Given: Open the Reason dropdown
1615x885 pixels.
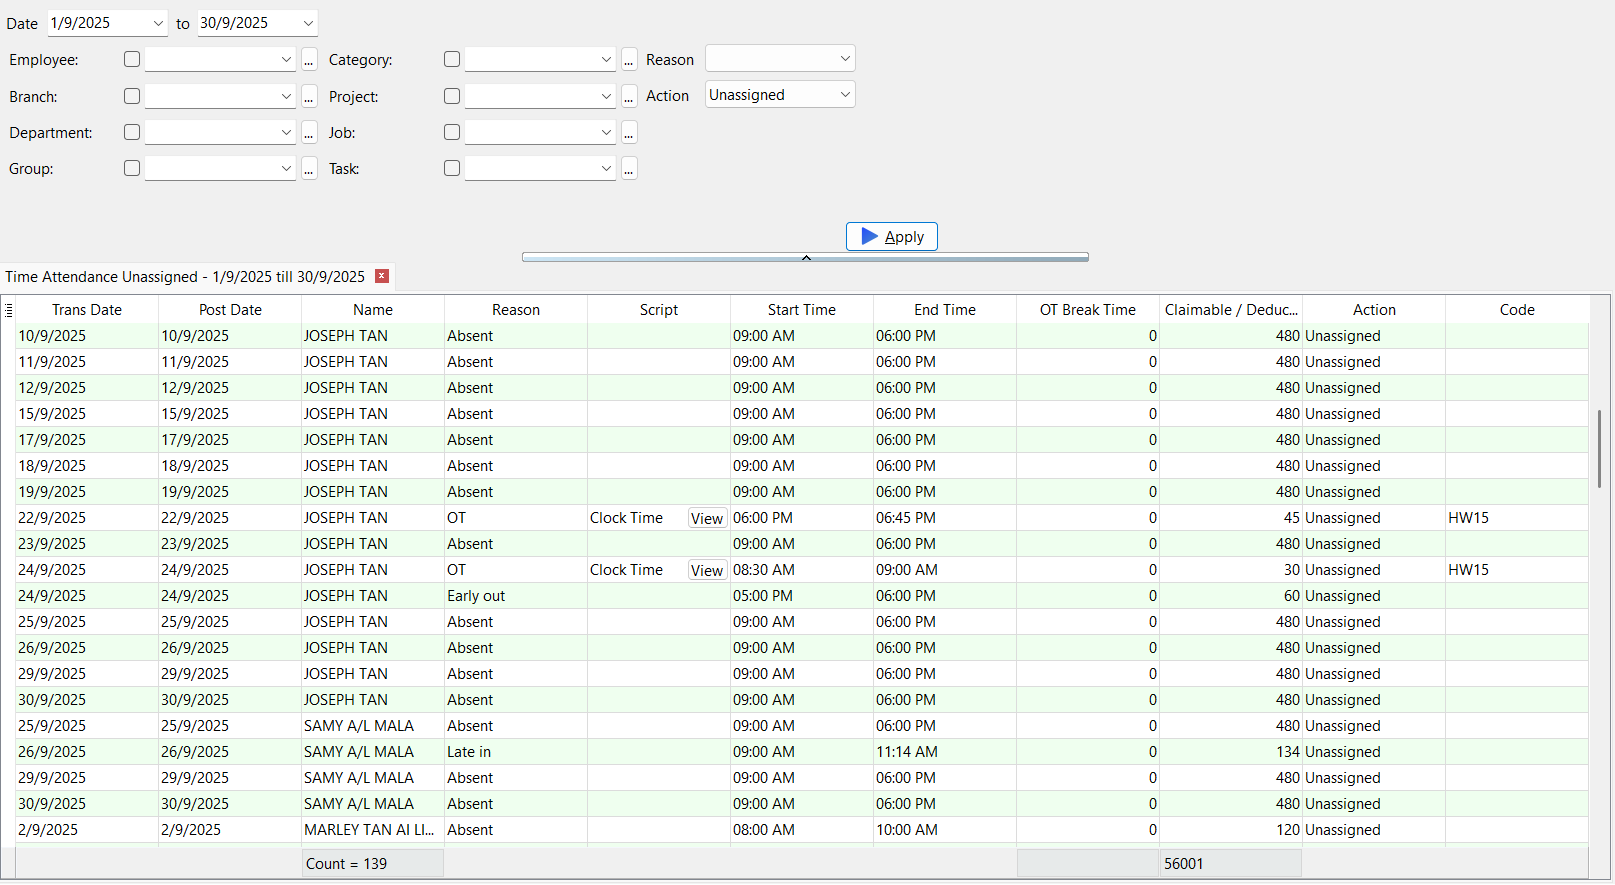Looking at the screenshot, I should click(780, 58).
